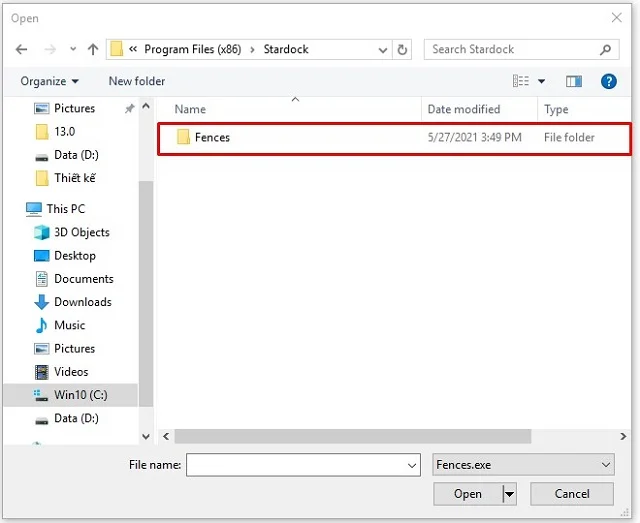Click the horizontal scroll right arrow
This screenshot has height=523, width=640.
click(623, 436)
